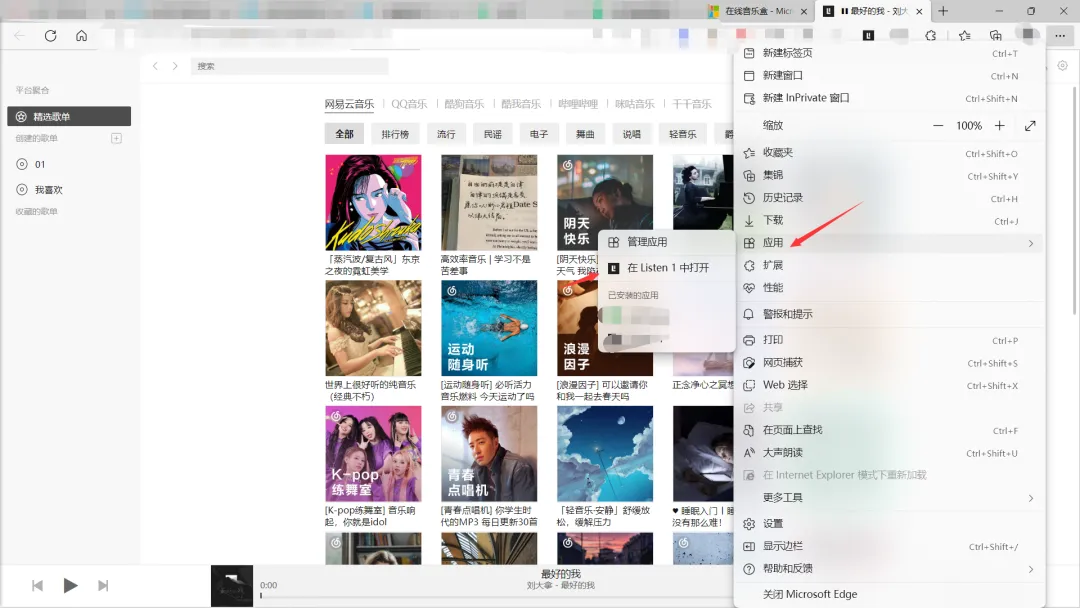Filter playlists by 电子
The width and height of the screenshot is (1080, 608).
pyautogui.click(x=539, y=134)
